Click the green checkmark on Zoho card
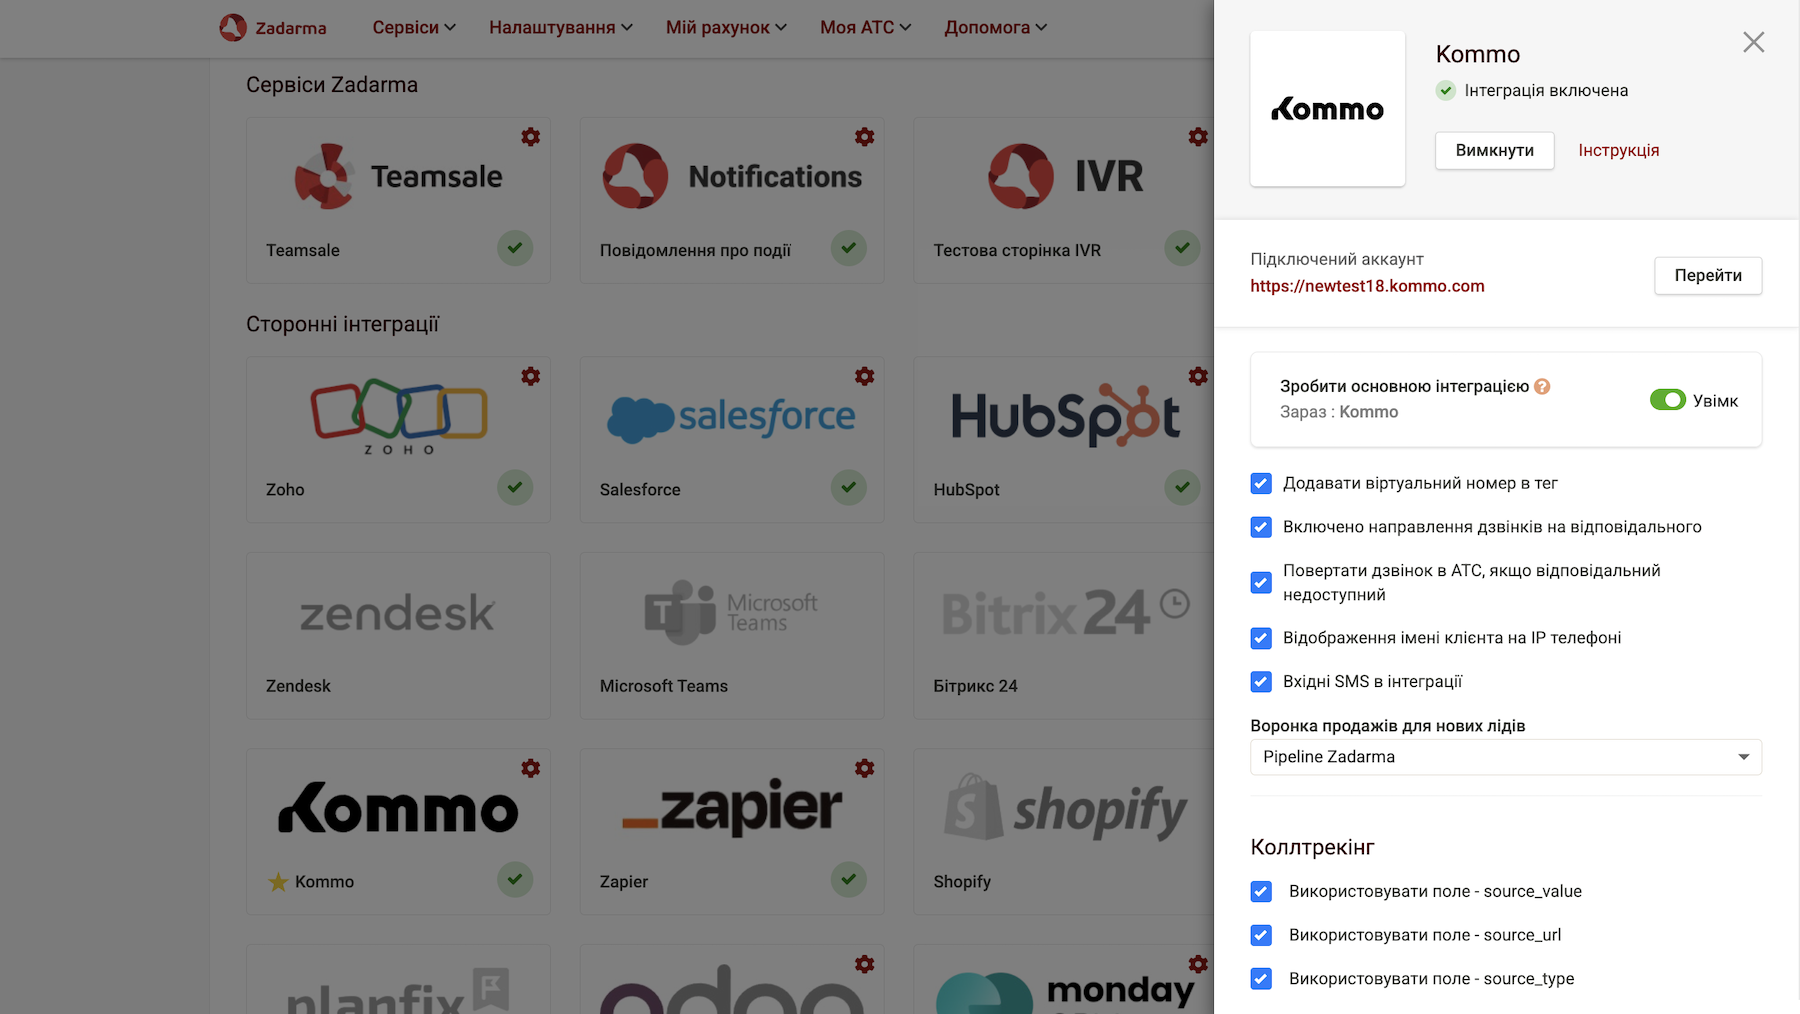The image size is (1800, 1014). [x=515, y=488]
